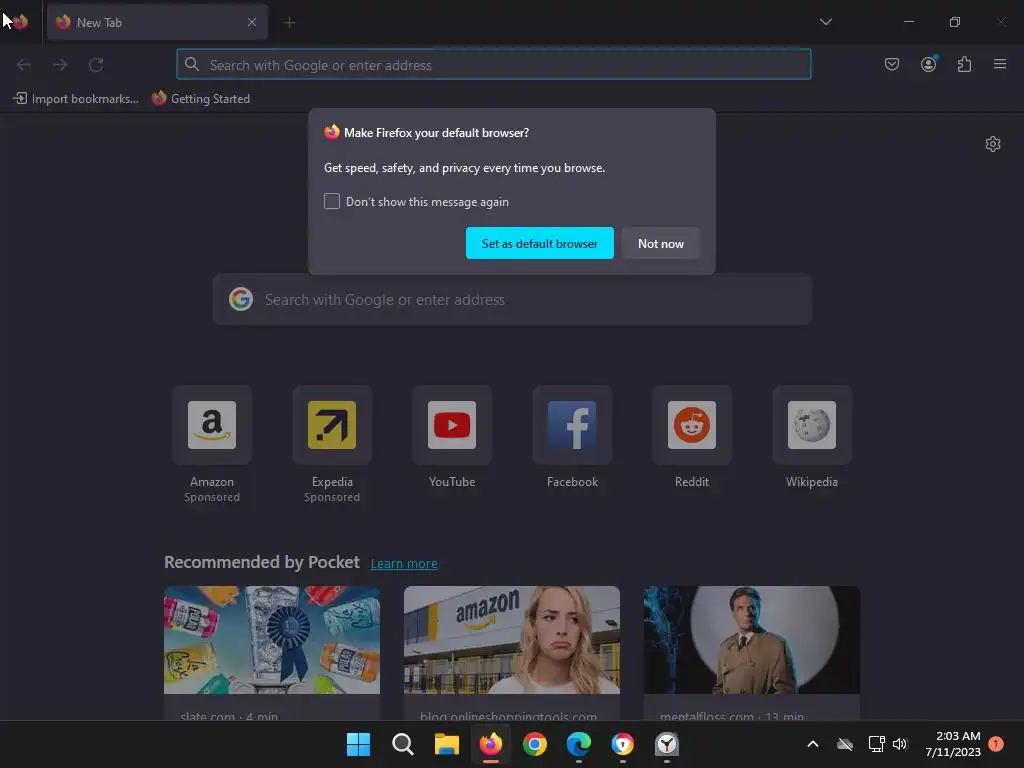
Task: Open the mentalfloss.com Pocket story thumbnail
Action: coord(752,640)
